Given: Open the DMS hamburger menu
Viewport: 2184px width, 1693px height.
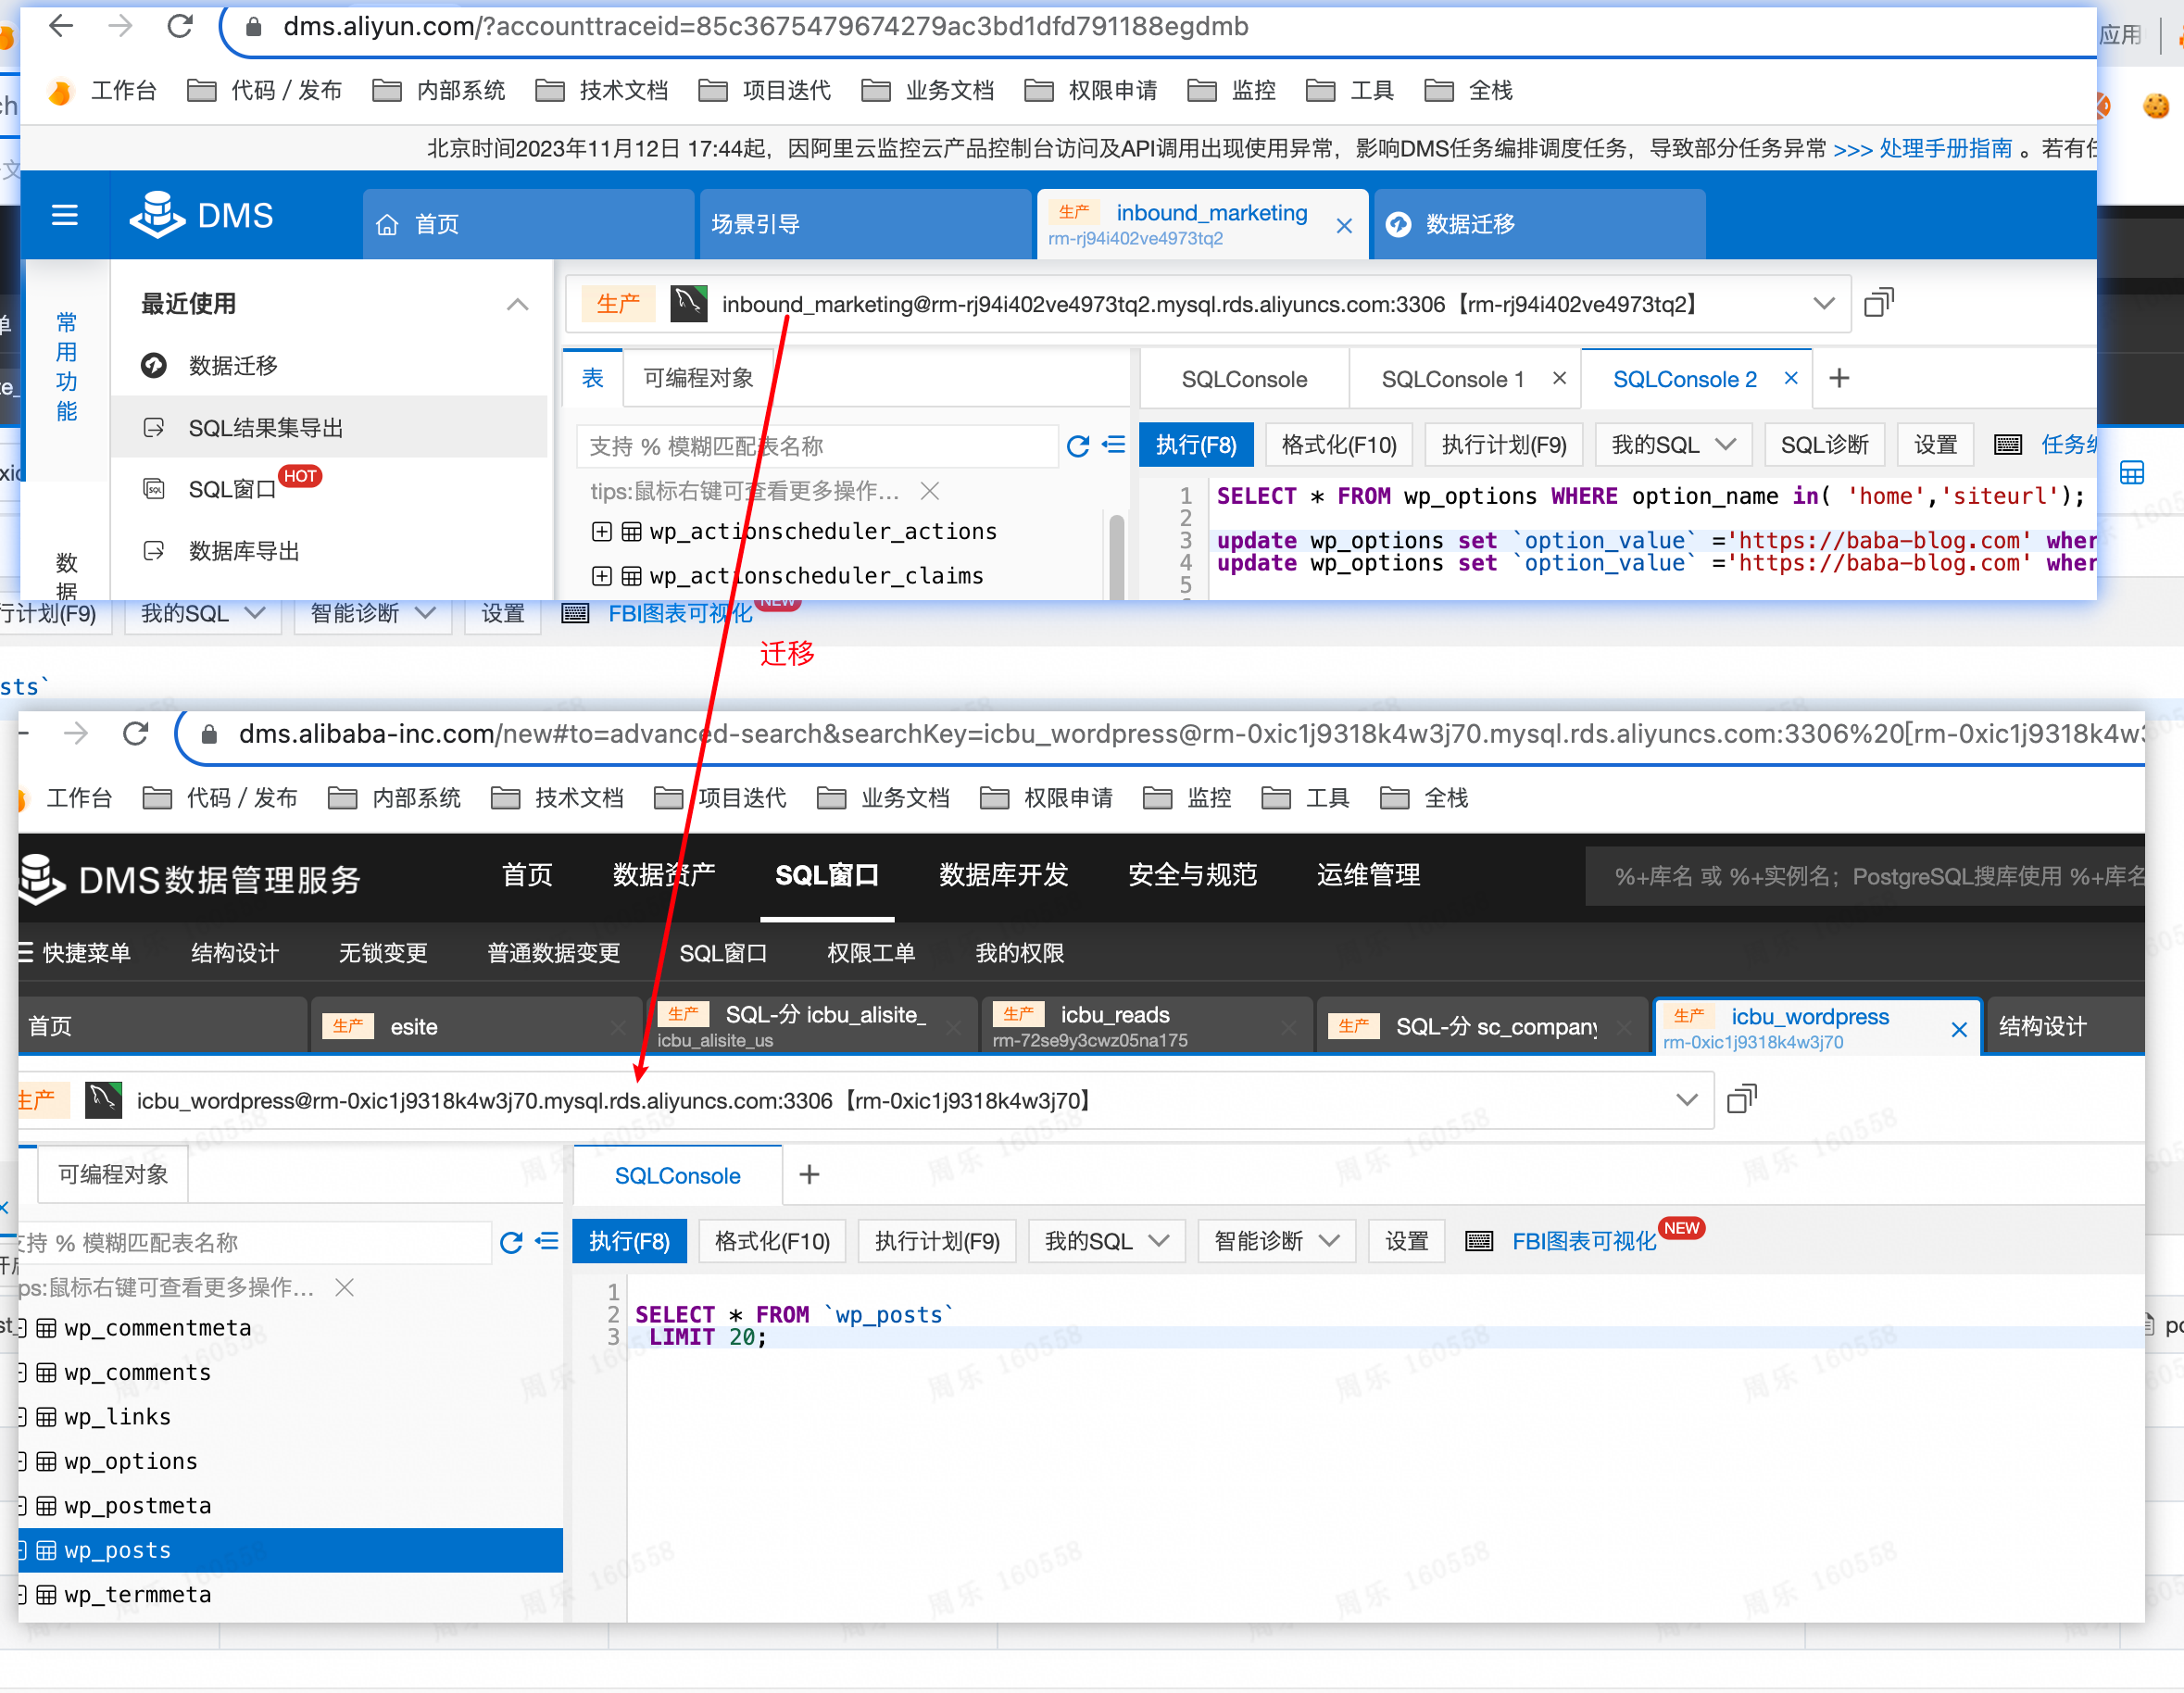Looking at the screenshot, I should [x=65, y=215].
